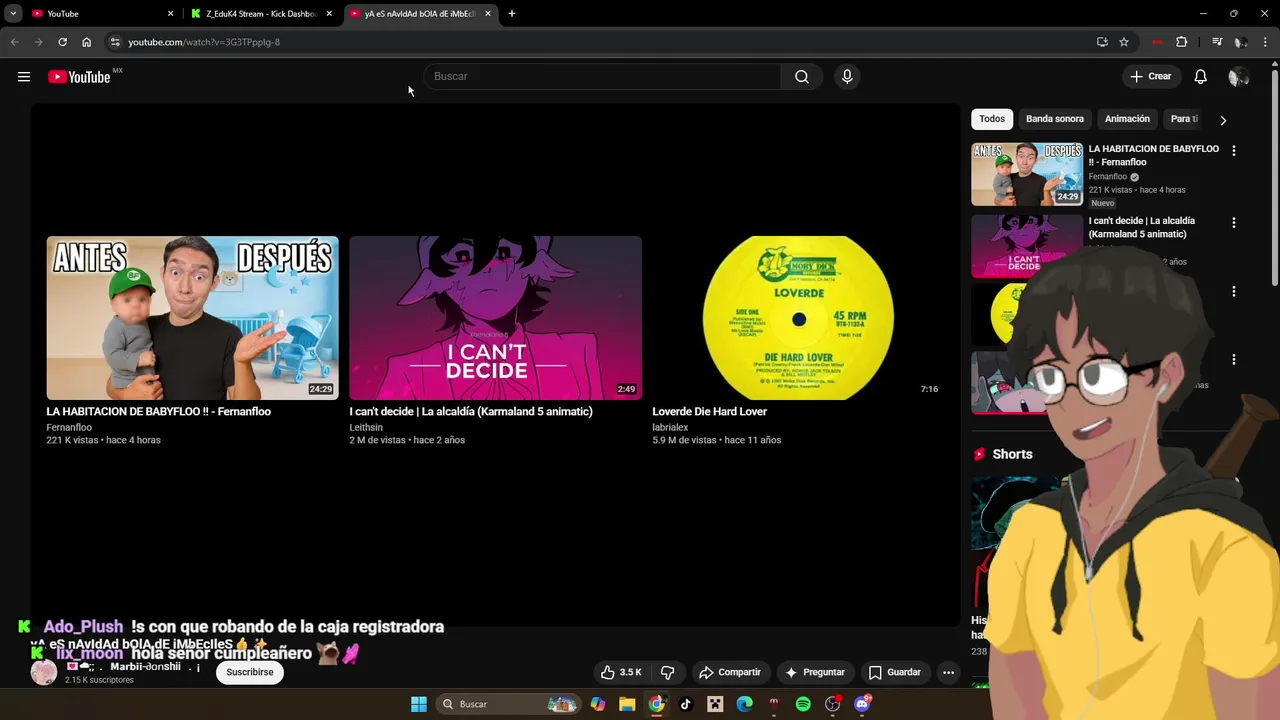The image size is (1280, 720).
Task: Play endscreen video LA HABITACION DE BABYFLOO thumbnail
Action: pos(192,318)
